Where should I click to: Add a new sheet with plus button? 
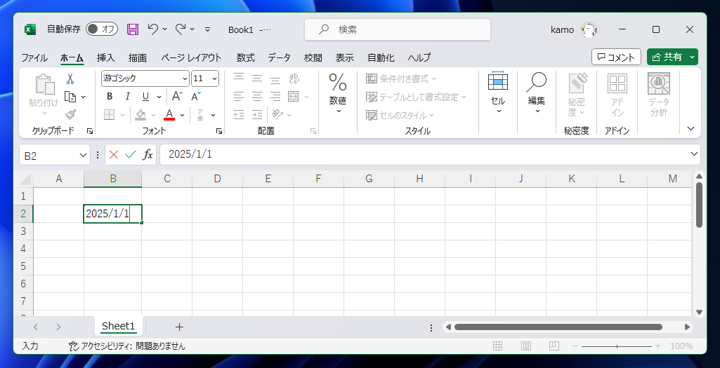coord(180,327)
